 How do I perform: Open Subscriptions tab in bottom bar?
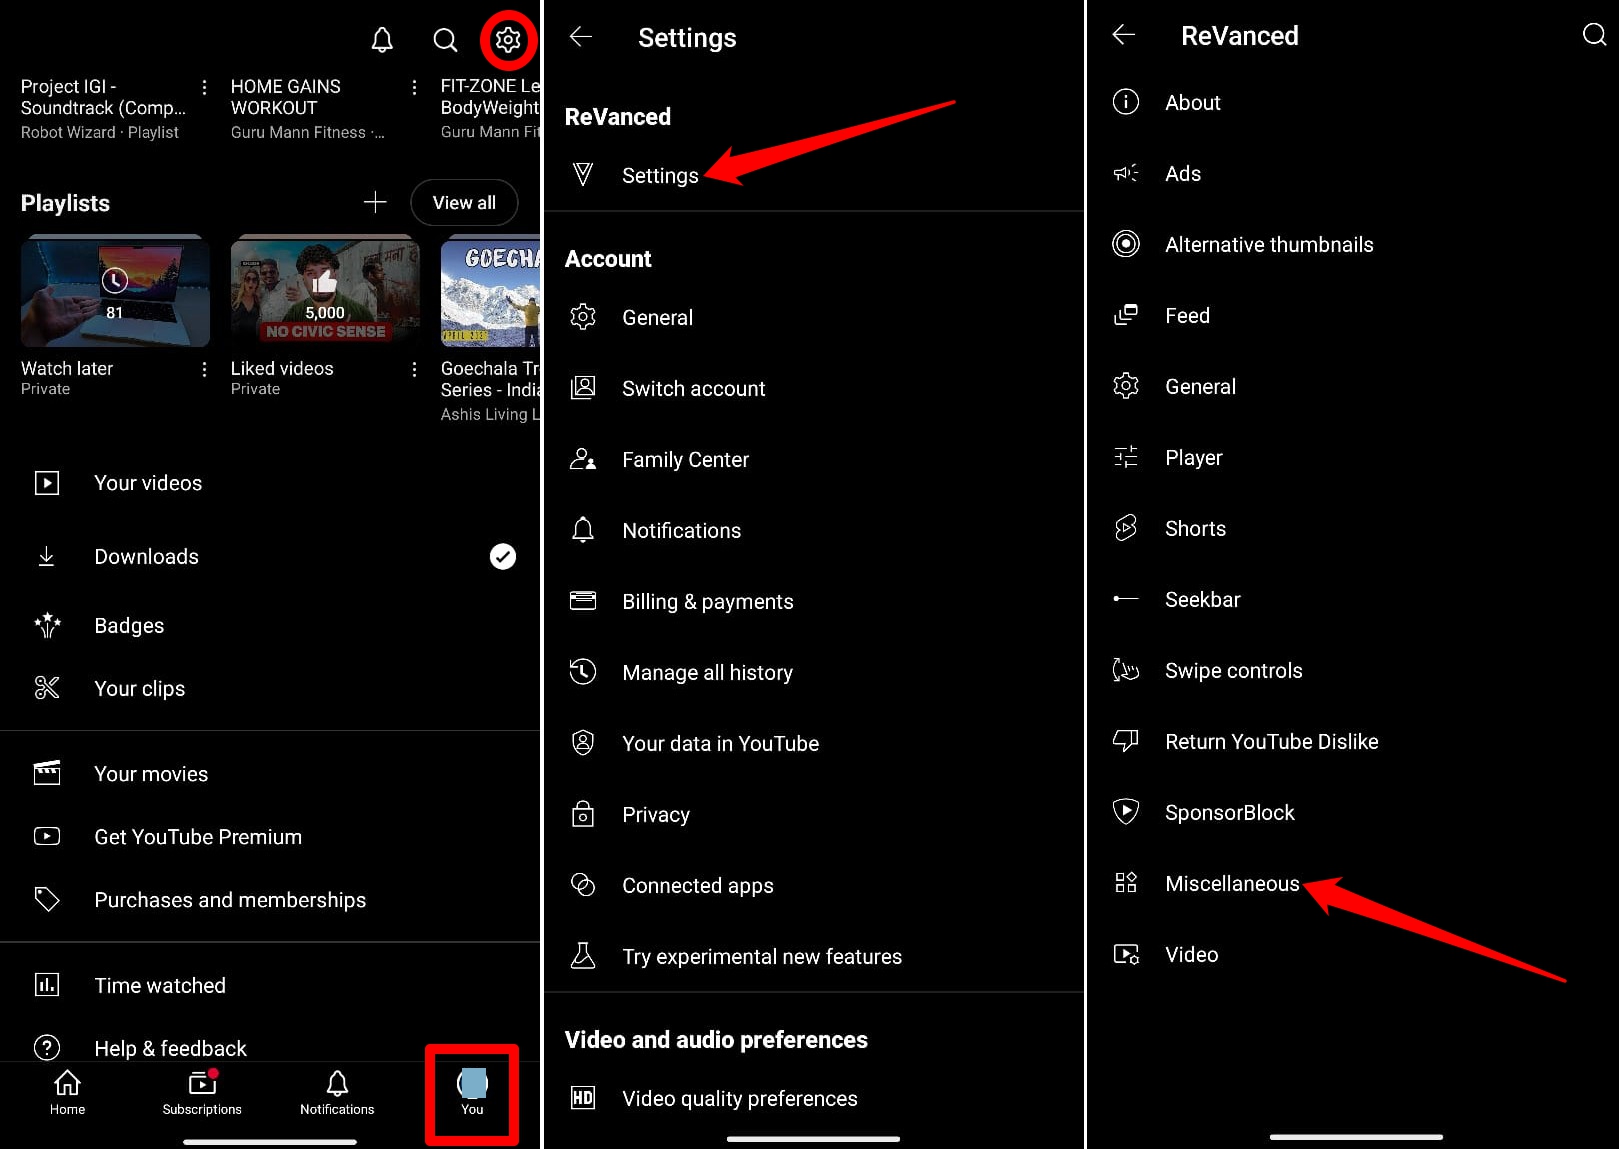202,1092
